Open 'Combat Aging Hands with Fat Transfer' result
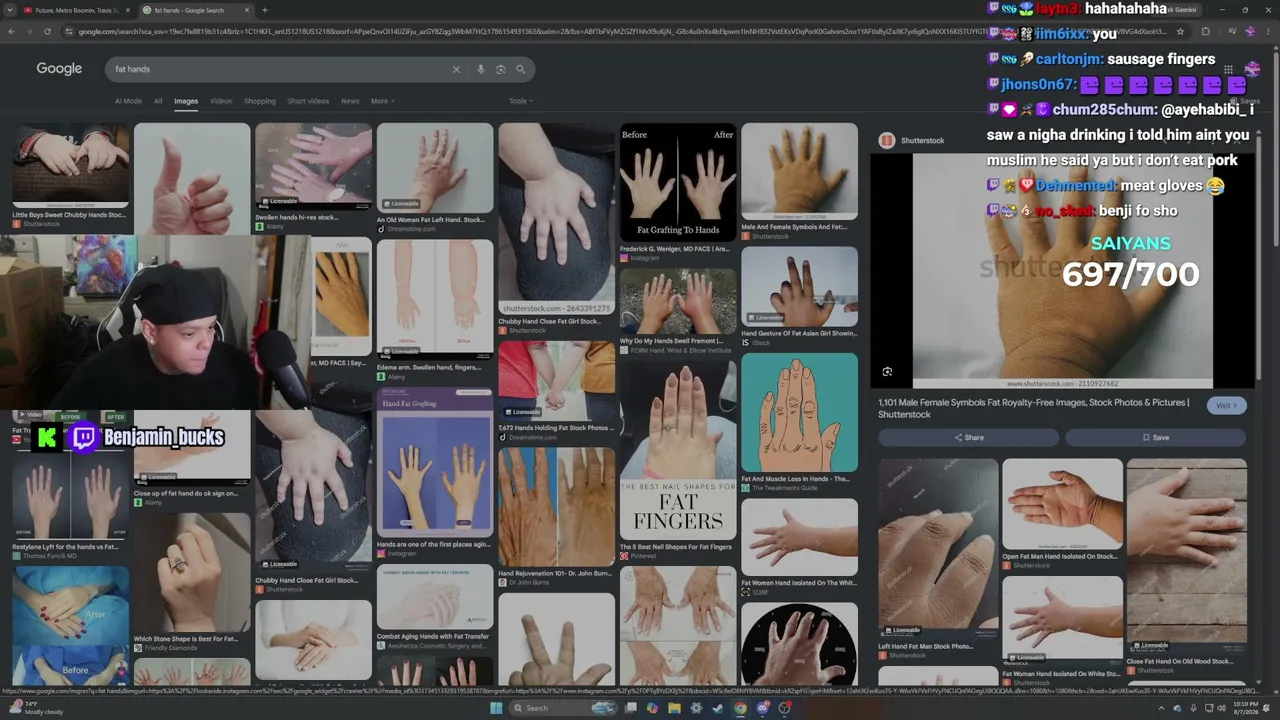 [435, 597]
